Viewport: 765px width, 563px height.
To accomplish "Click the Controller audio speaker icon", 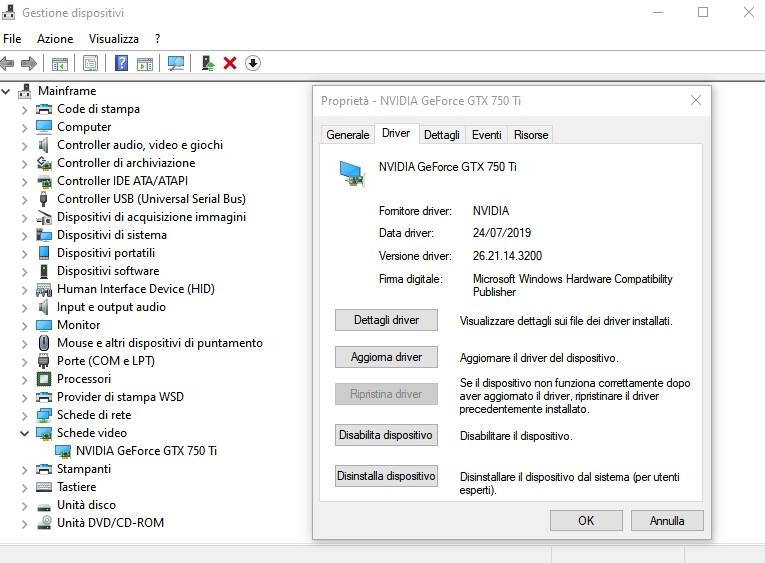I will pyautogui.click(x=44, y=145).
